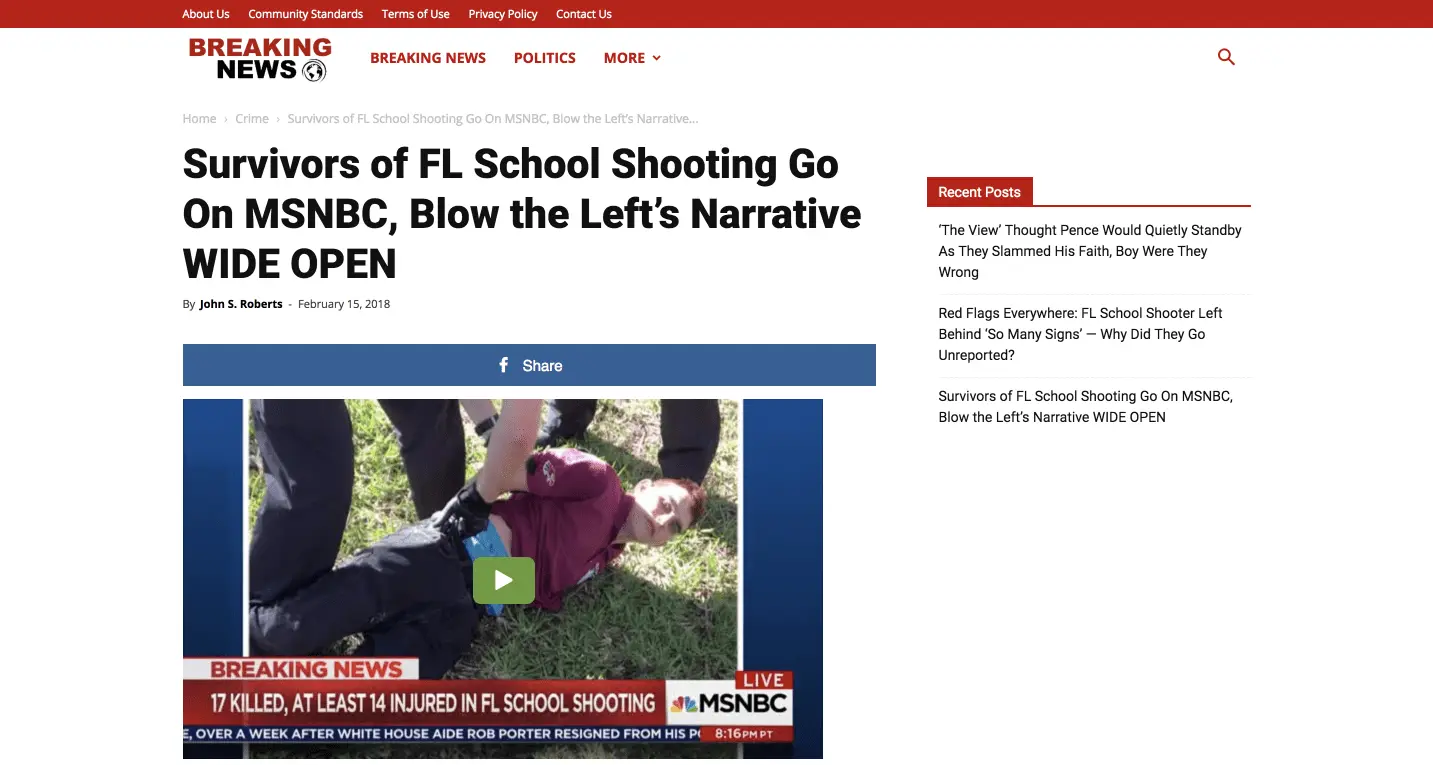Share the article on Facebook
Viewport: 1433px width, 765px height.
[529, 365]
